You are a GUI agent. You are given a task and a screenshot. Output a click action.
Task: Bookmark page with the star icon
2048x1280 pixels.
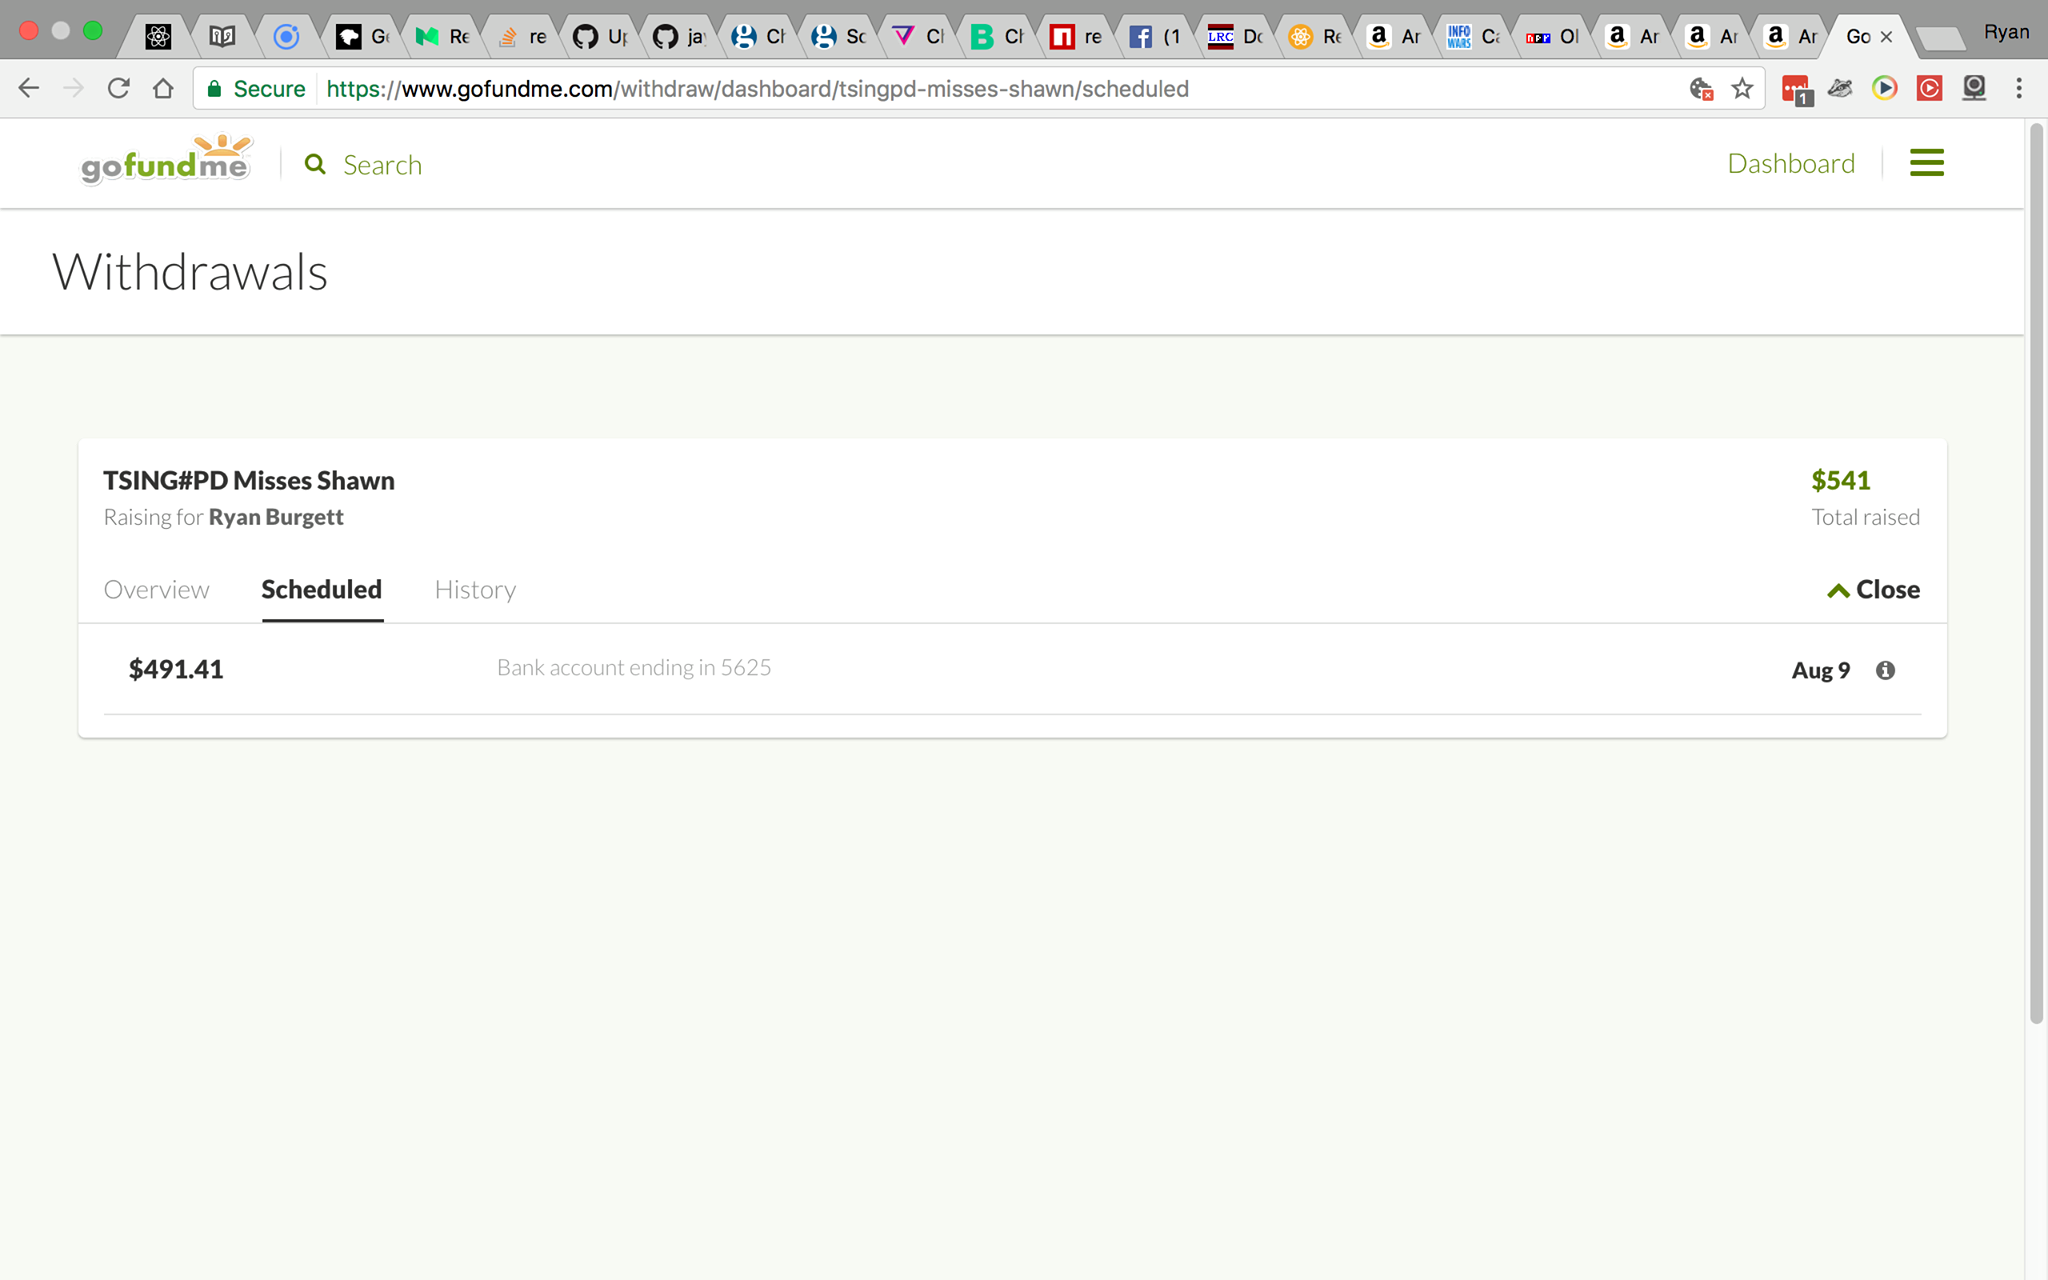pos(1742,89)
